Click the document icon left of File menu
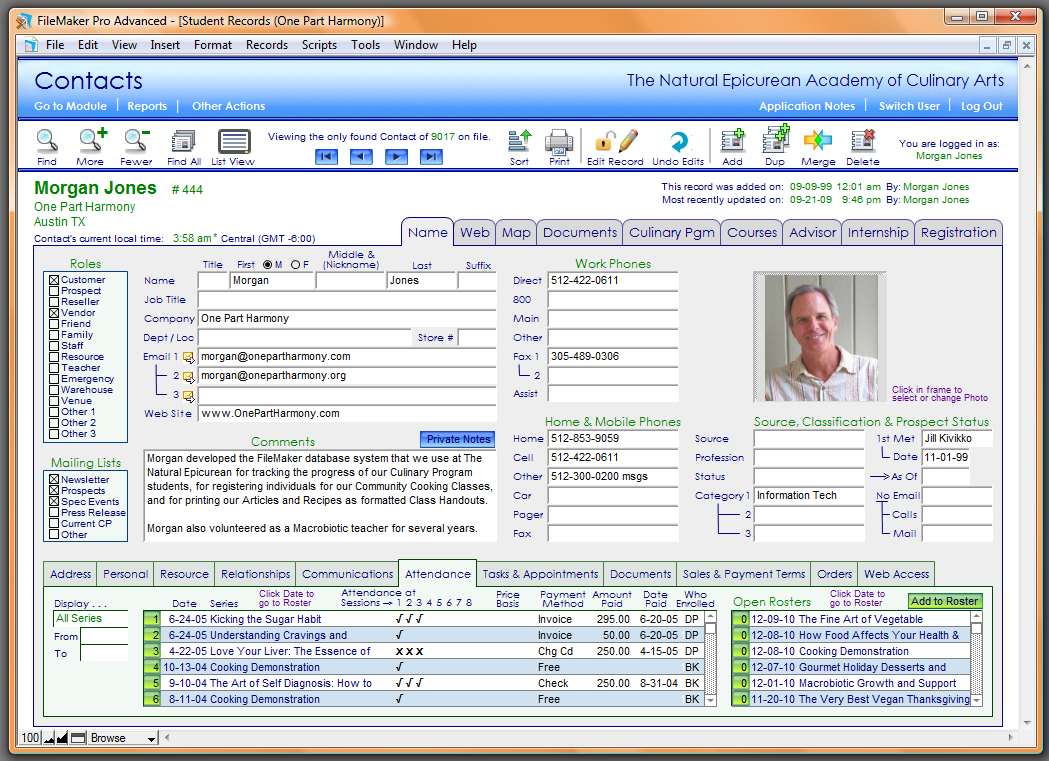This screenshot has width=1049, height=761. tap(31, 45)
